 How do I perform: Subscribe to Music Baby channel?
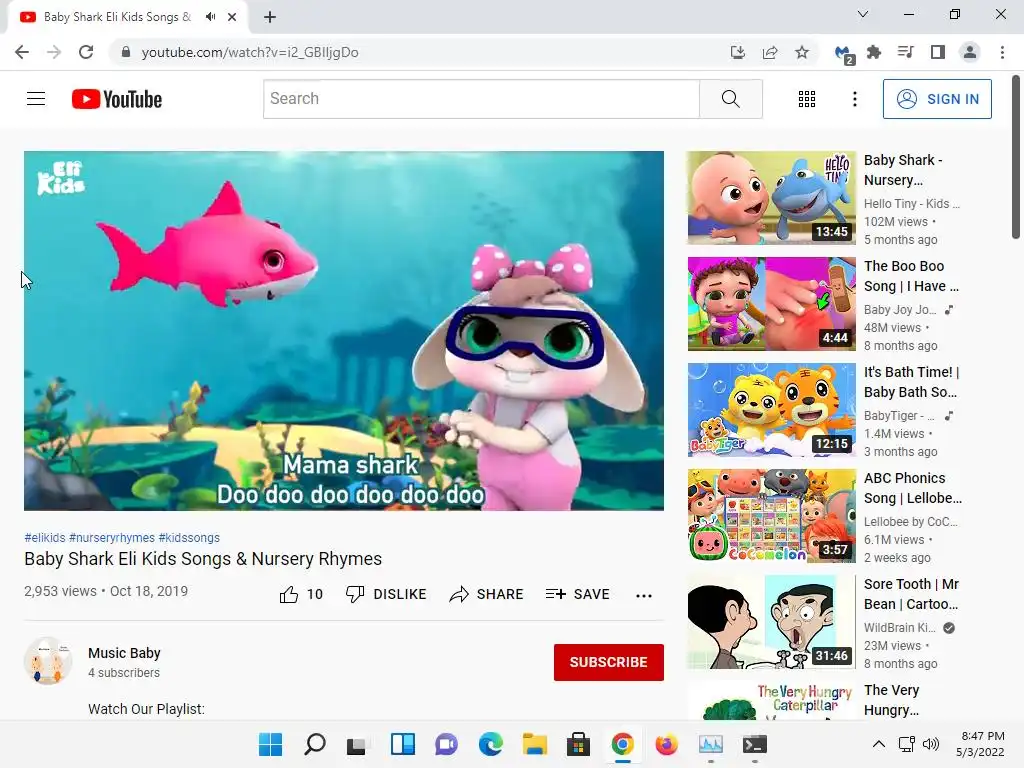click(x=609, y=662)
